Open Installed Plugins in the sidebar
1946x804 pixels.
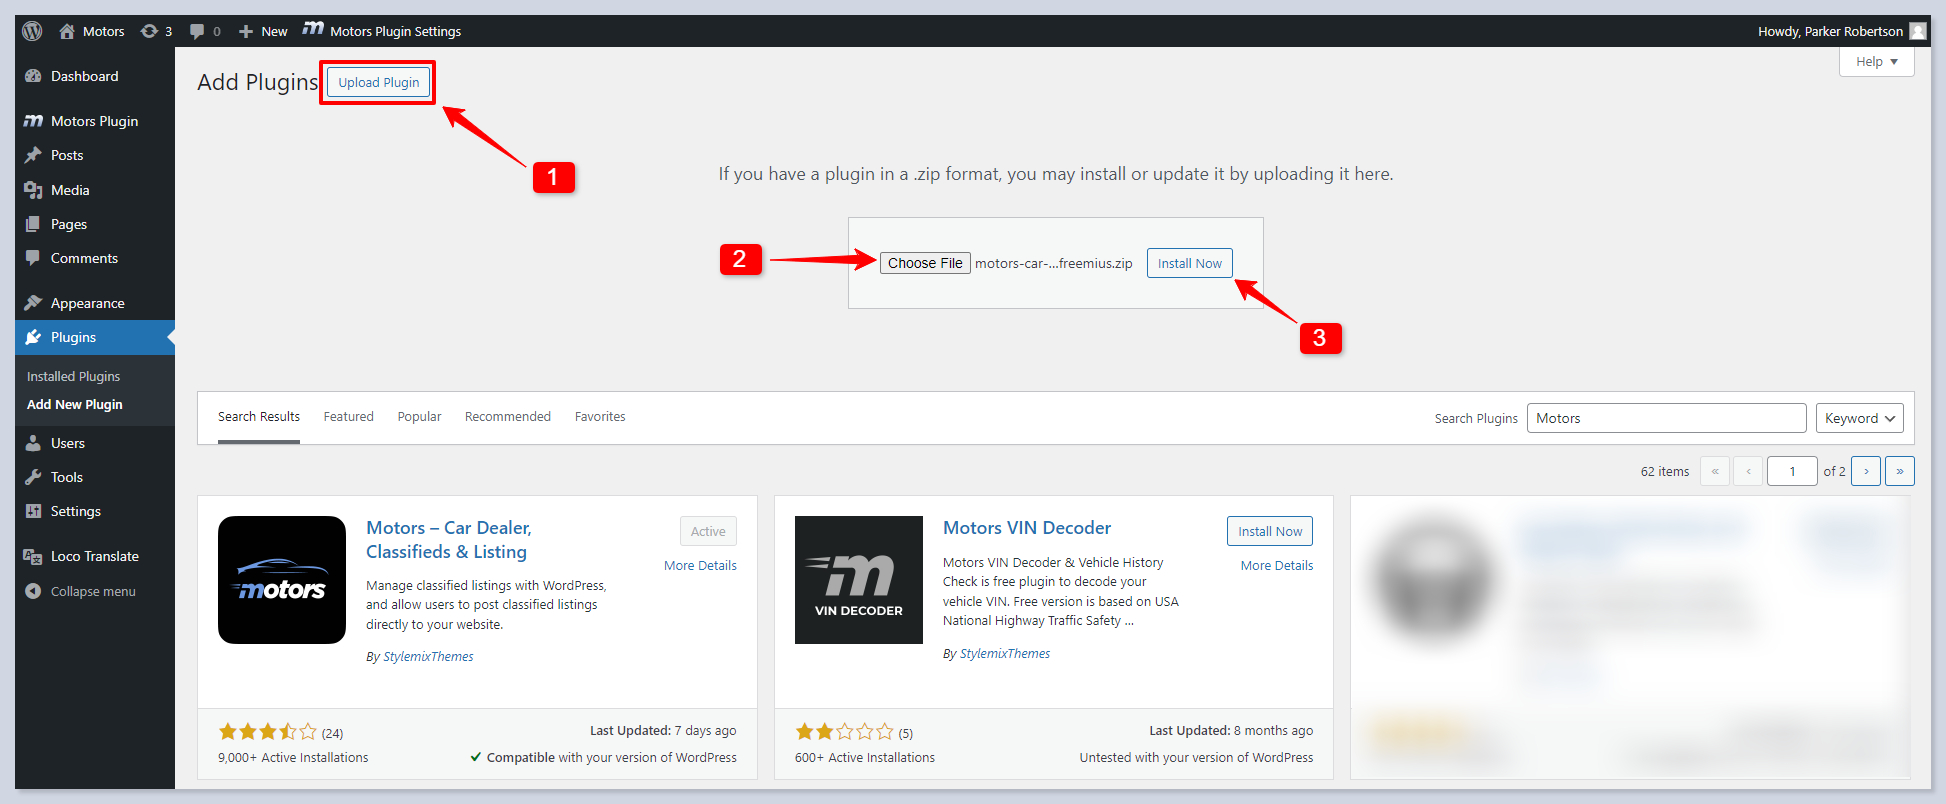73,376
